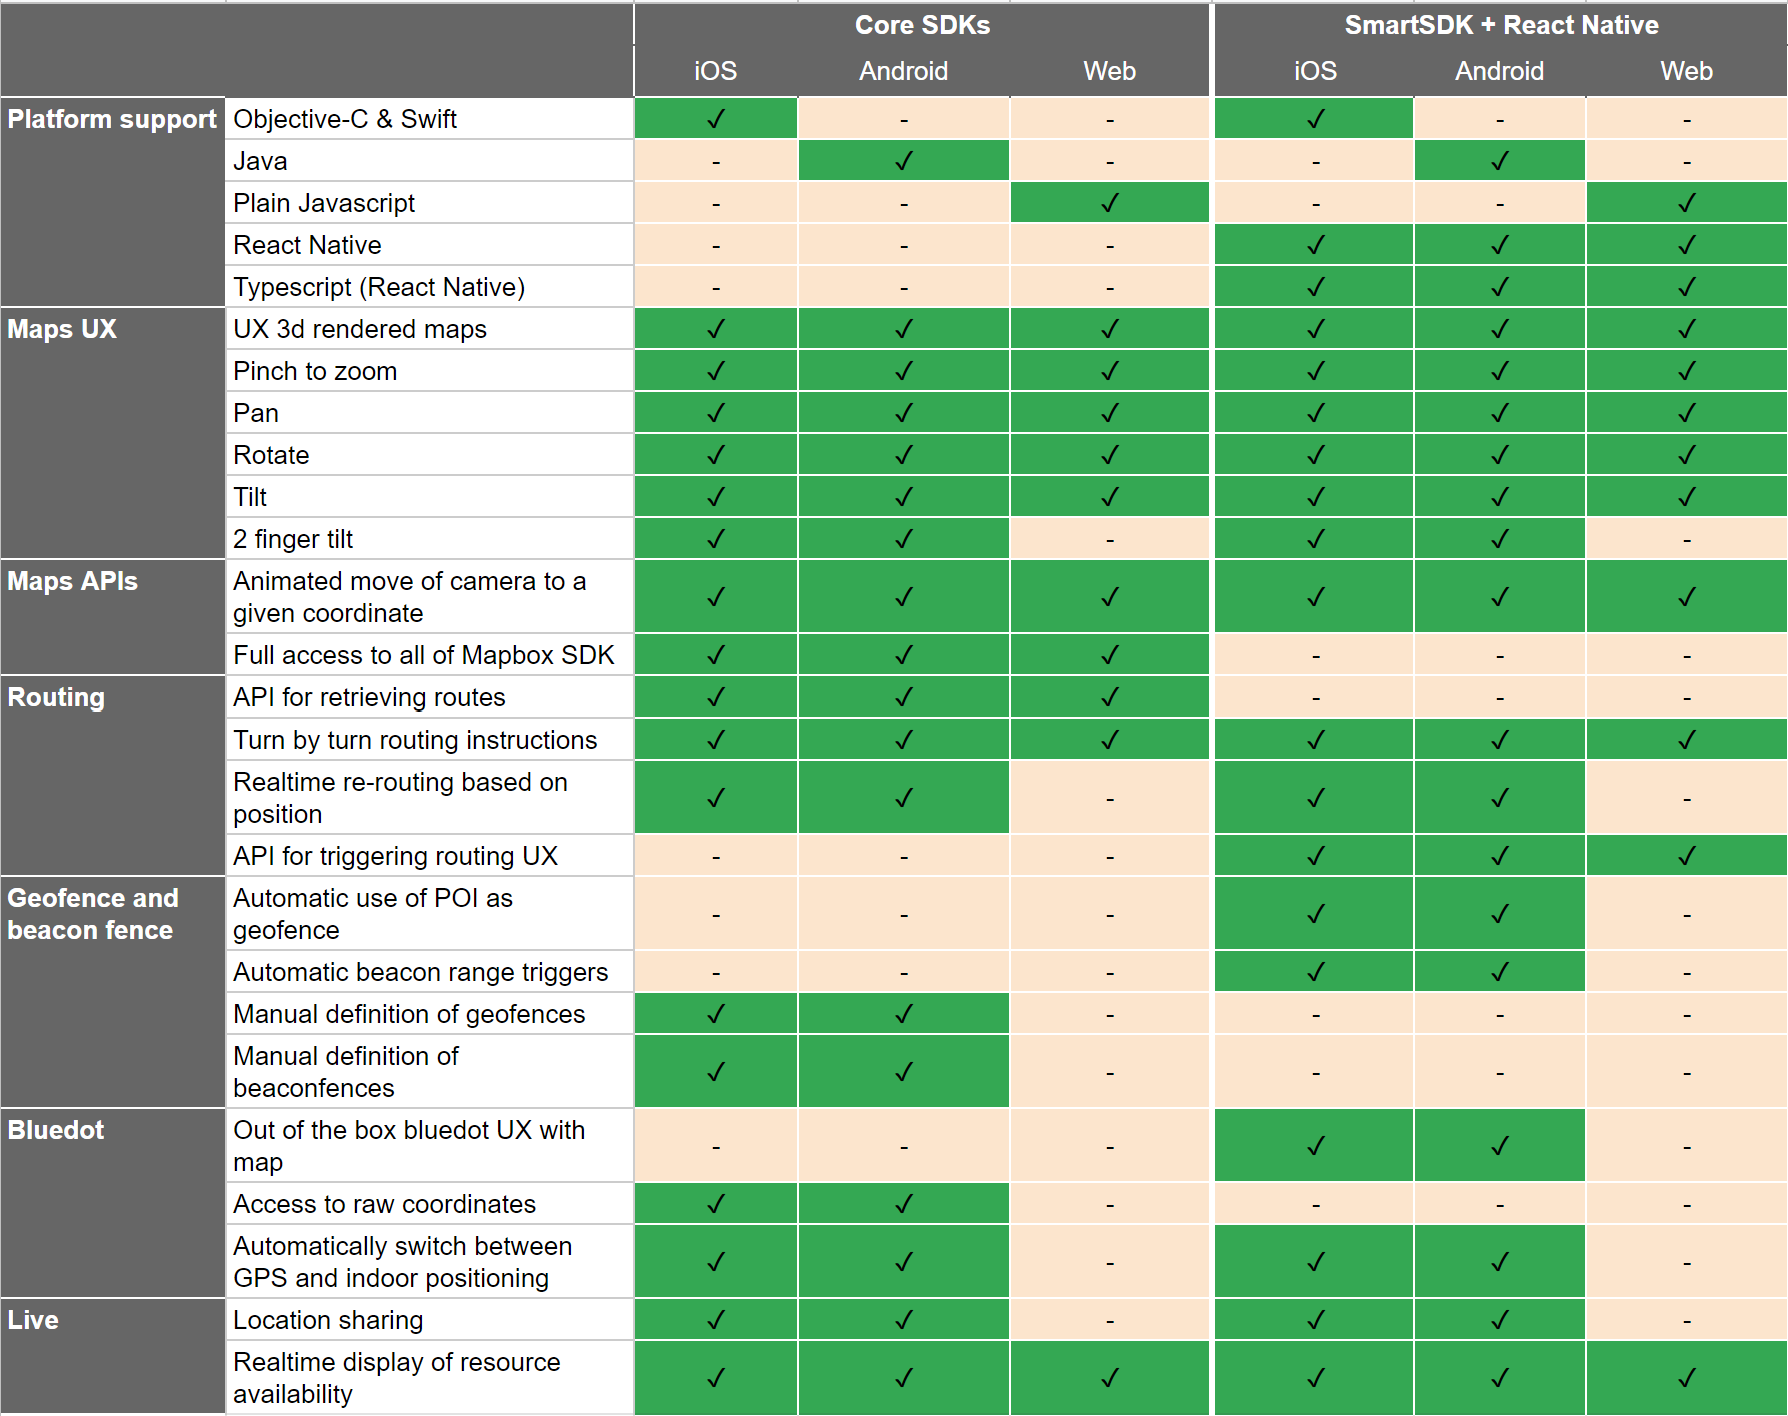The image size is (1788, 1416).
Task: Click the SmartSDK Web checkmark for API for triggering routing UX
Action: coord(1687,856)
